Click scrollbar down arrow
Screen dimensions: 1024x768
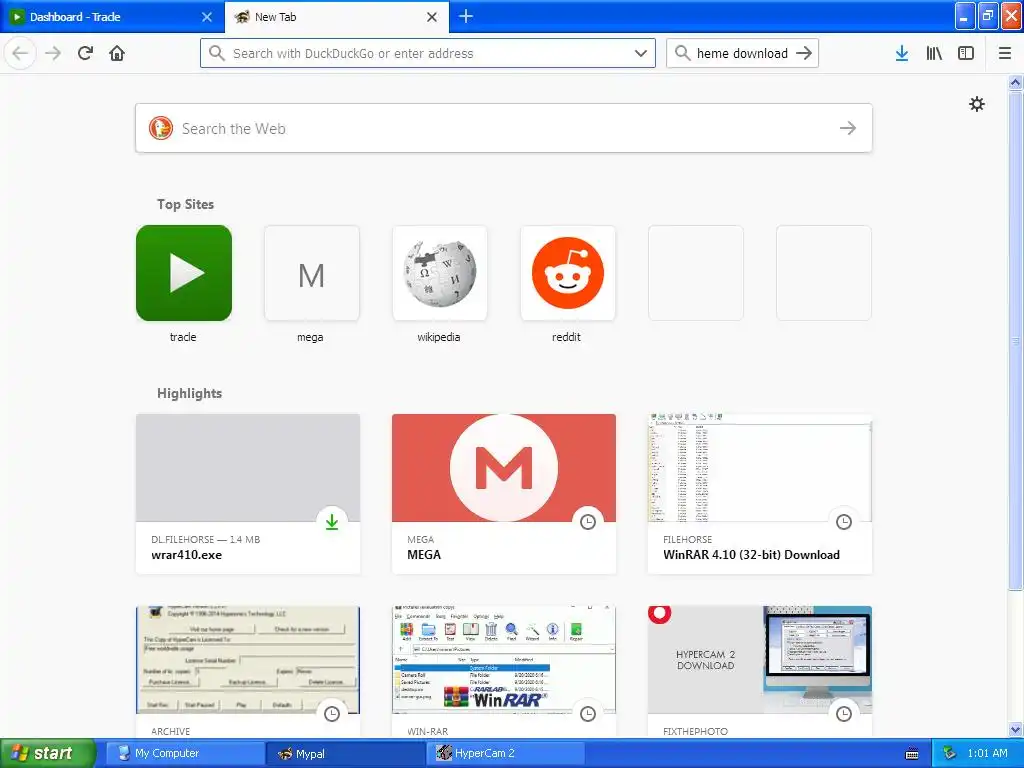[1016, 729]
